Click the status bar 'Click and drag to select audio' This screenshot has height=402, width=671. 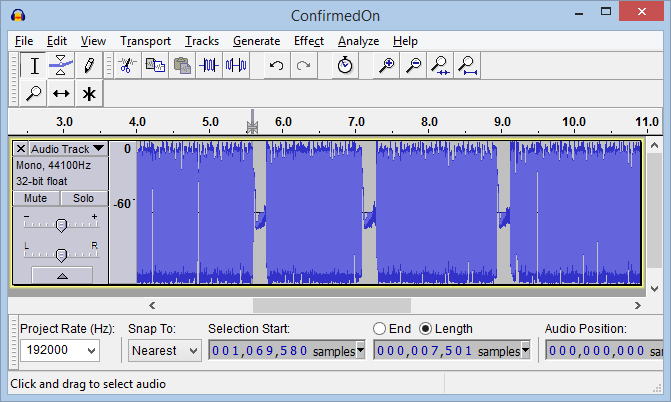pos(88,384)
